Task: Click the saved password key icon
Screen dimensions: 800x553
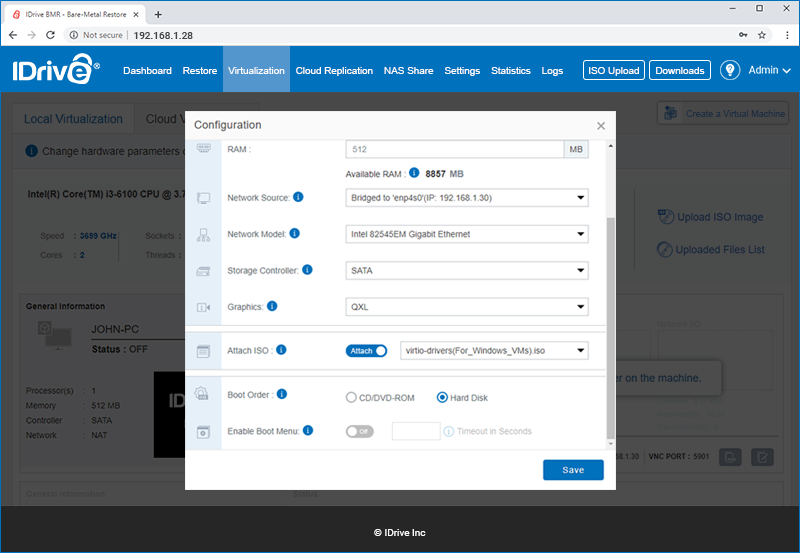Action: [743, 35]
